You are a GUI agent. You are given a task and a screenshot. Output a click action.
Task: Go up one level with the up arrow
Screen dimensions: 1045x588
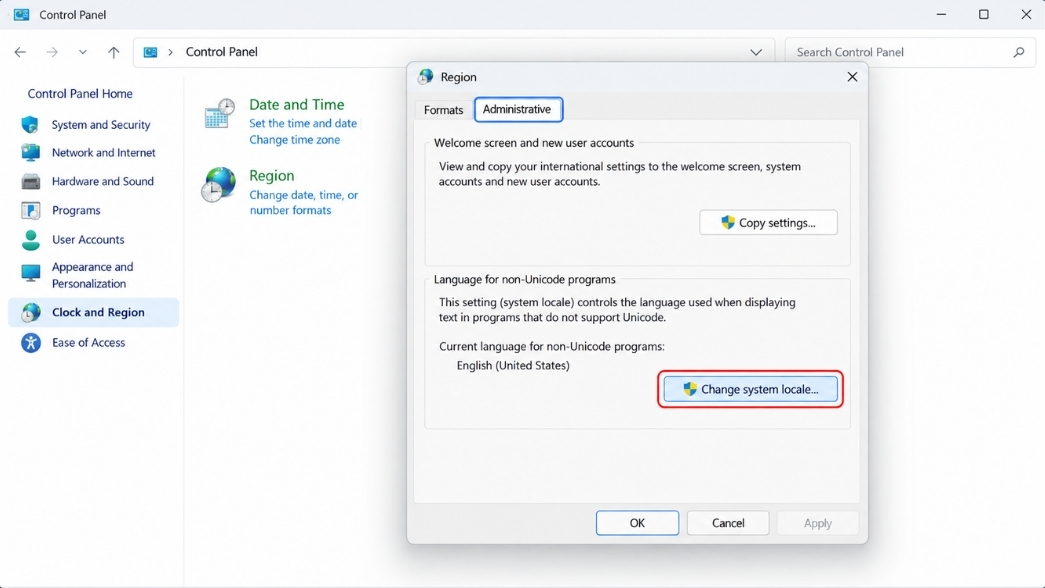(114, 52)
